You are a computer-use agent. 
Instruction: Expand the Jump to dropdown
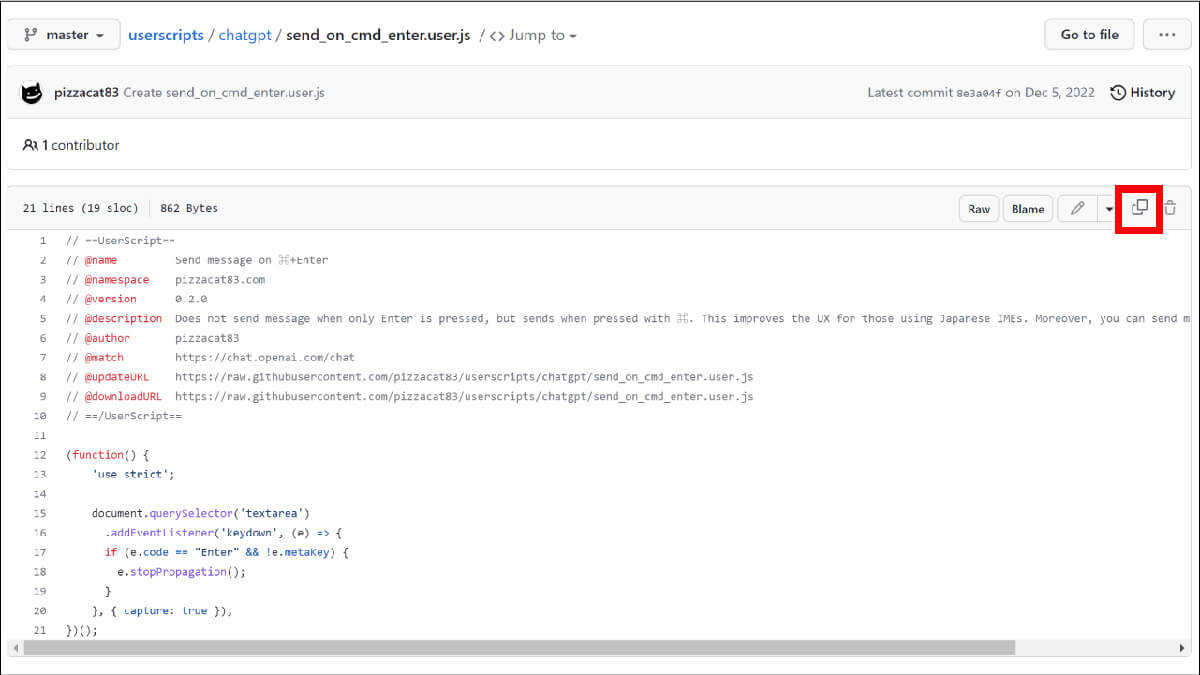pyautogui.click(x=533, y=35)
